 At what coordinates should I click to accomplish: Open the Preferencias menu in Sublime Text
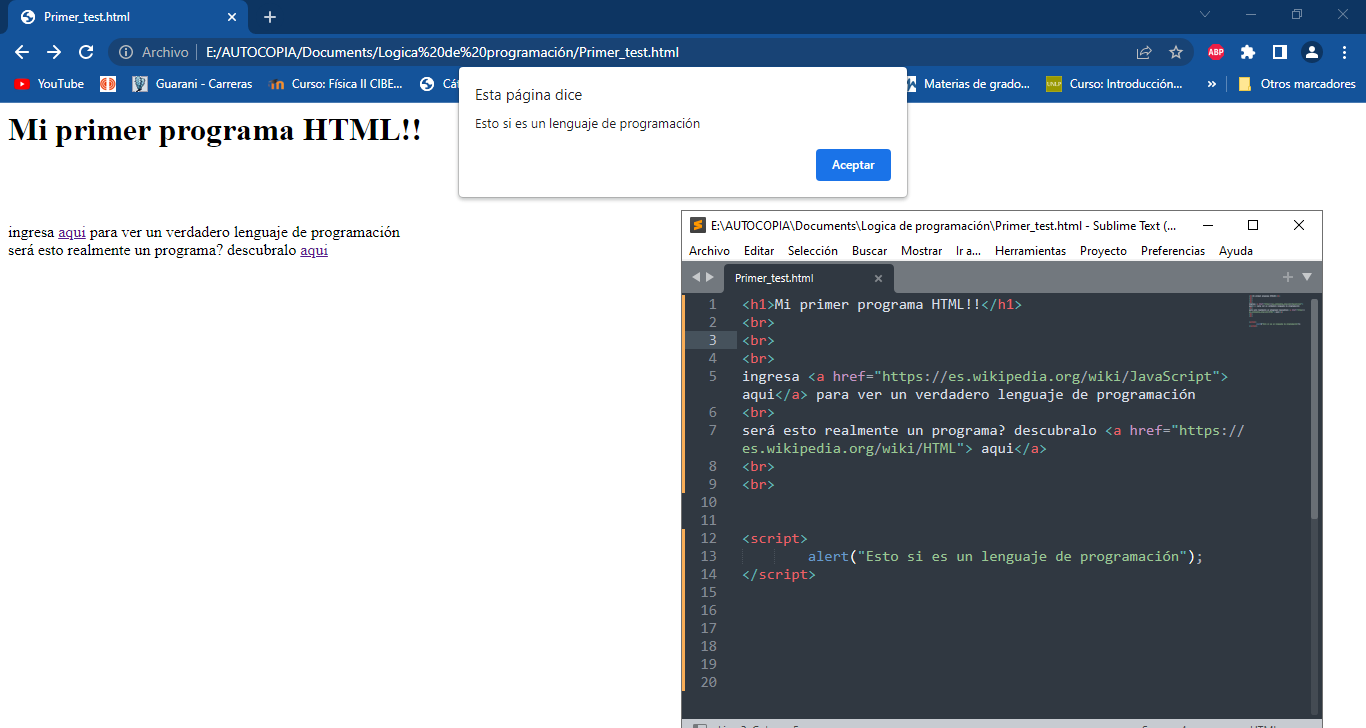pyautogui.click(x=1173, y=251)
